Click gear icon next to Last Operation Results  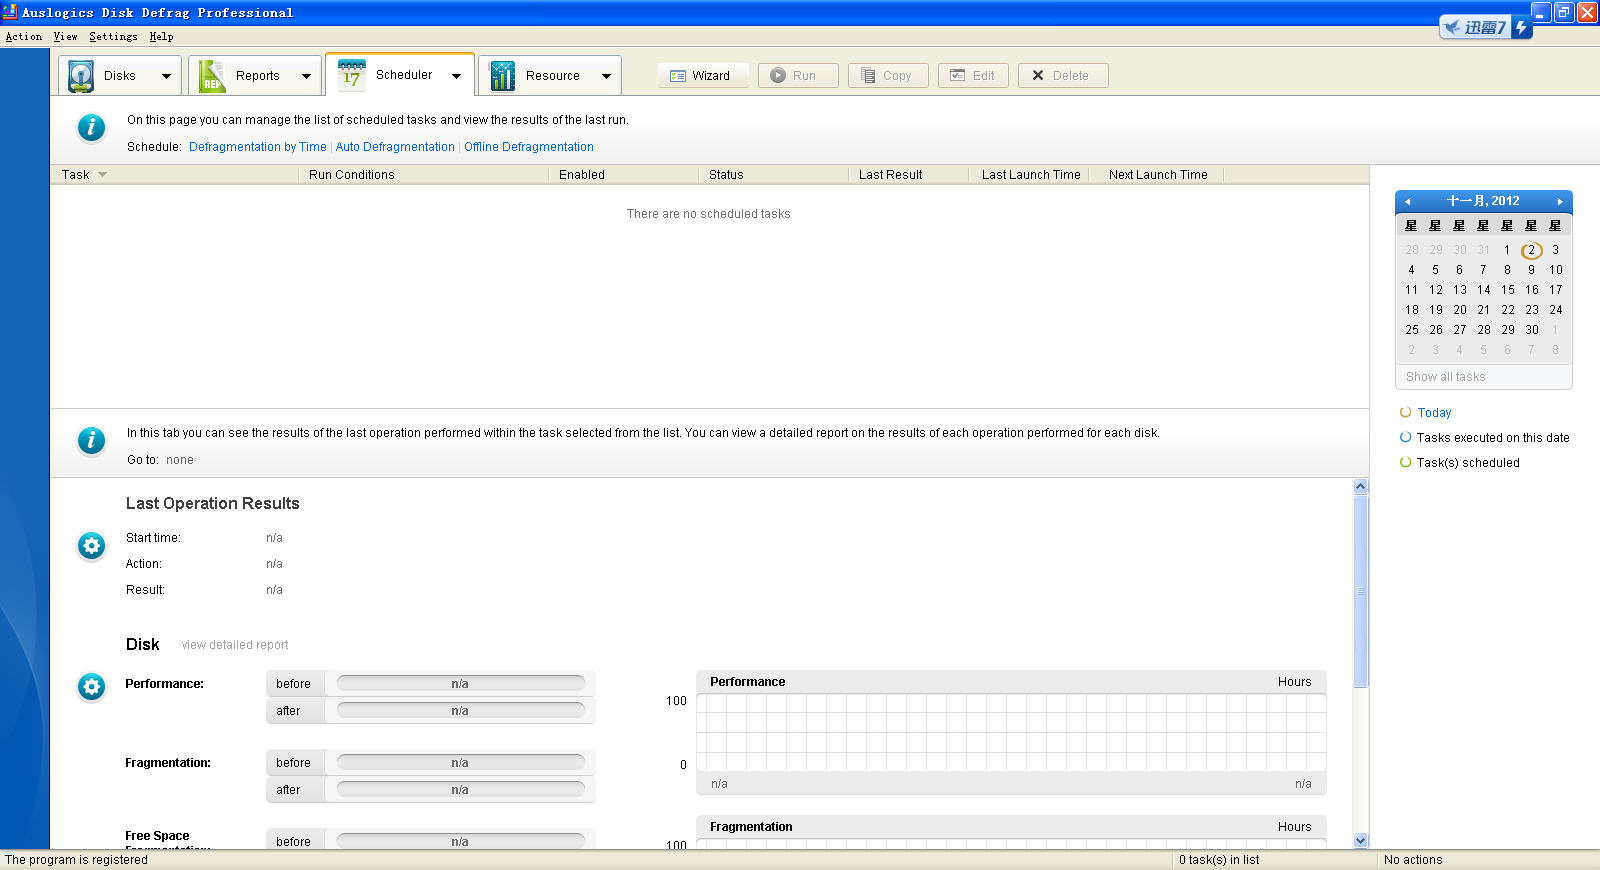(91, 546)
